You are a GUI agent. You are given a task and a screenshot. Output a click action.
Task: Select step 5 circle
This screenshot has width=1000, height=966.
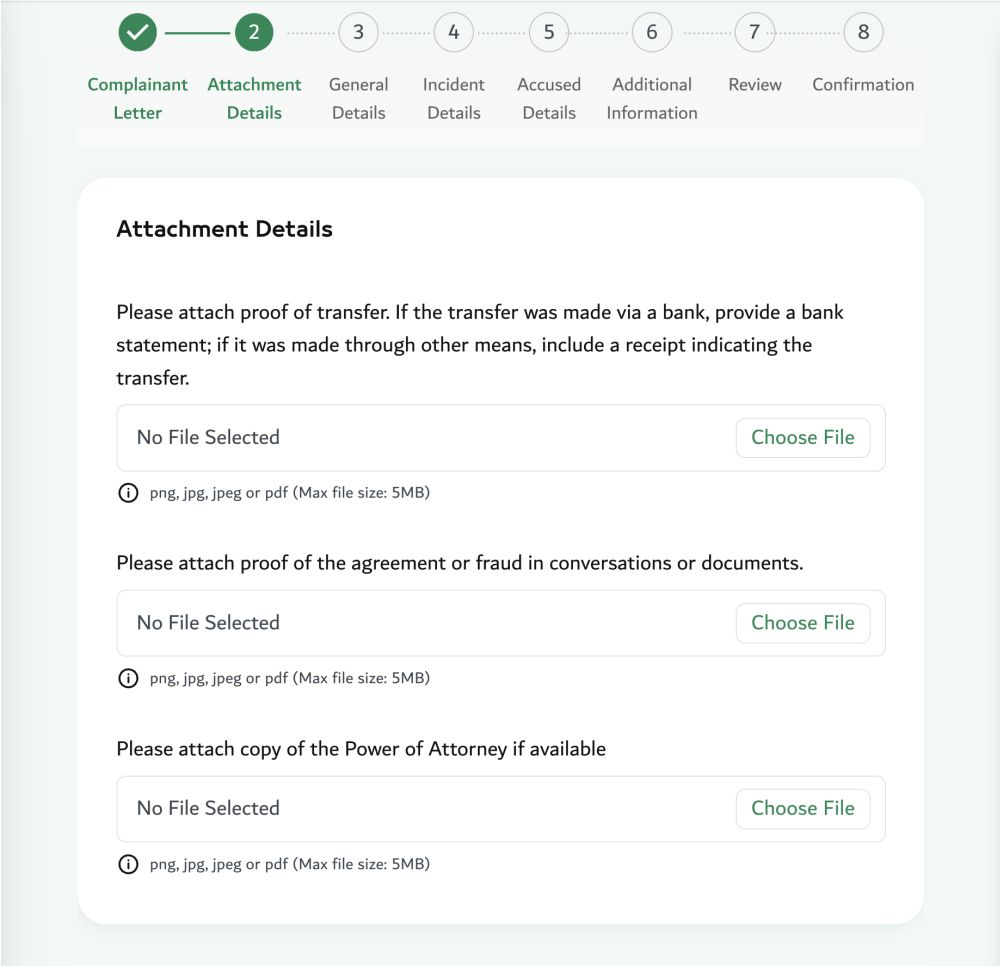549,32
